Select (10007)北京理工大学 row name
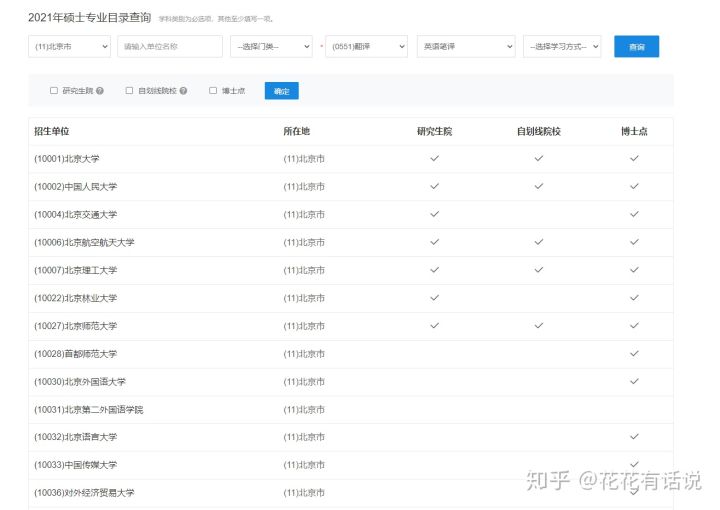 75,270
